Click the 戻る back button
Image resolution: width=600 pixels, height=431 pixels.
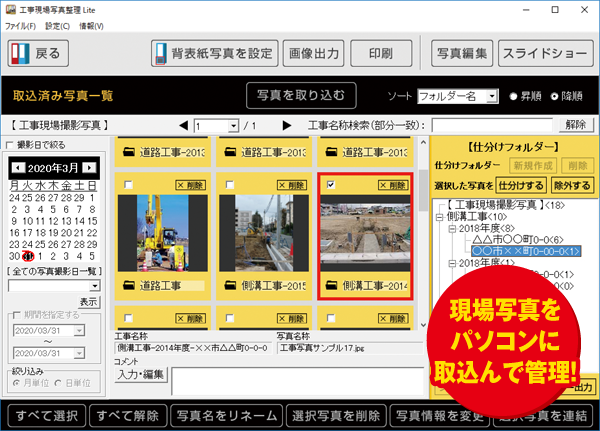point(38,53)
